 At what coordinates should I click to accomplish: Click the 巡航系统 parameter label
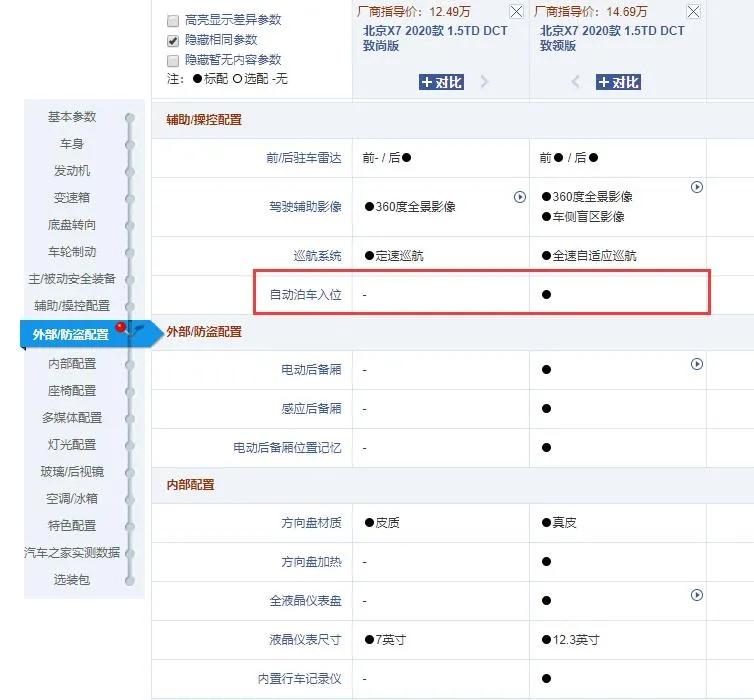click(x=317, y=255)
